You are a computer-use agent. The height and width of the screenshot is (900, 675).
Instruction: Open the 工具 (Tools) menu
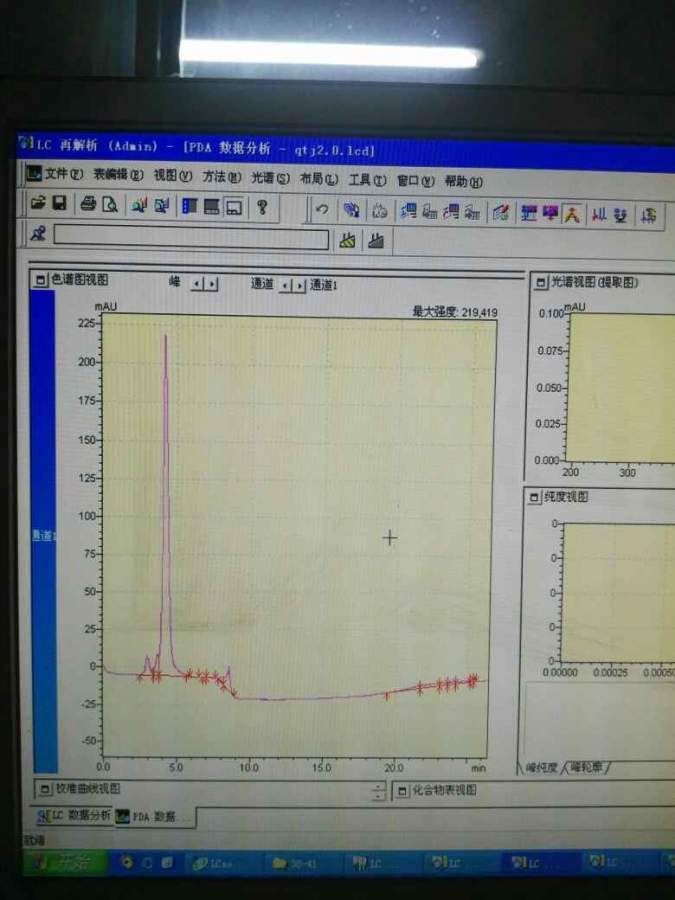tap(367, 180)
